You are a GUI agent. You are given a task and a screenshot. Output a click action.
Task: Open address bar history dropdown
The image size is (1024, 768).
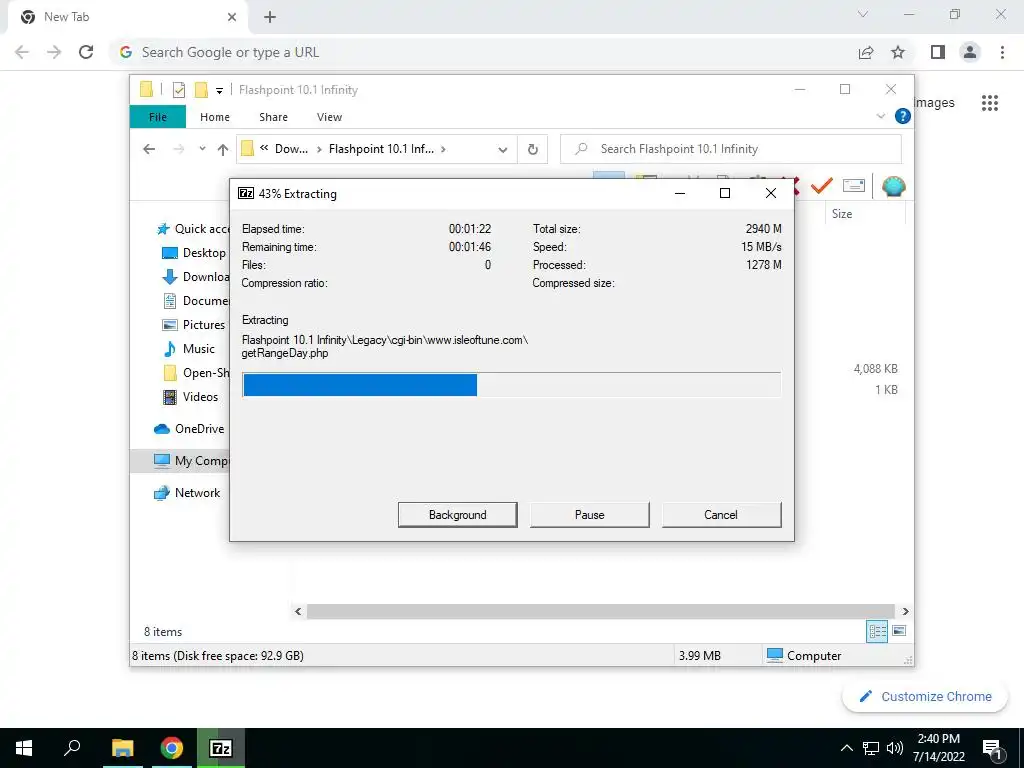click(502, 150)
